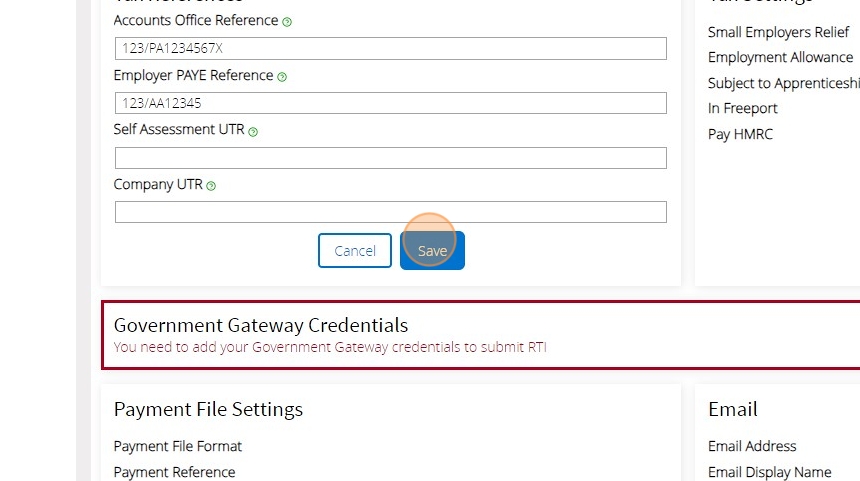The width and height of the screenshot is (860, 481).
Task: Show help for Self Assessment UTR
Action: pyautogui.click(x=253, y=132)
